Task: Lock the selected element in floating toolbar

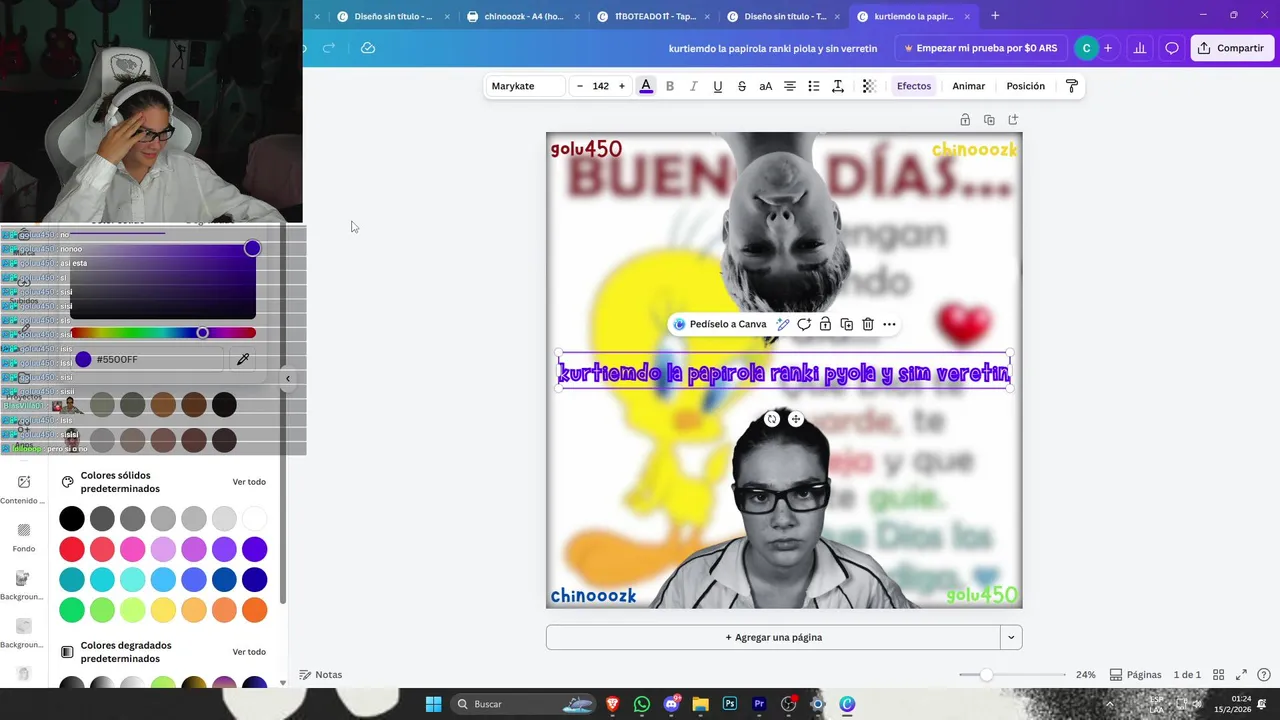Action: [x=825, y=324]
